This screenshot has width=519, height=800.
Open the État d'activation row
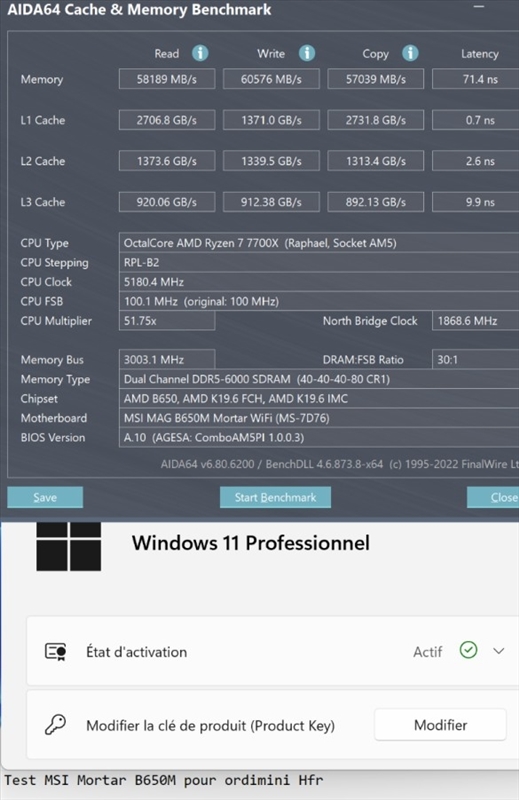click(273, 651)
